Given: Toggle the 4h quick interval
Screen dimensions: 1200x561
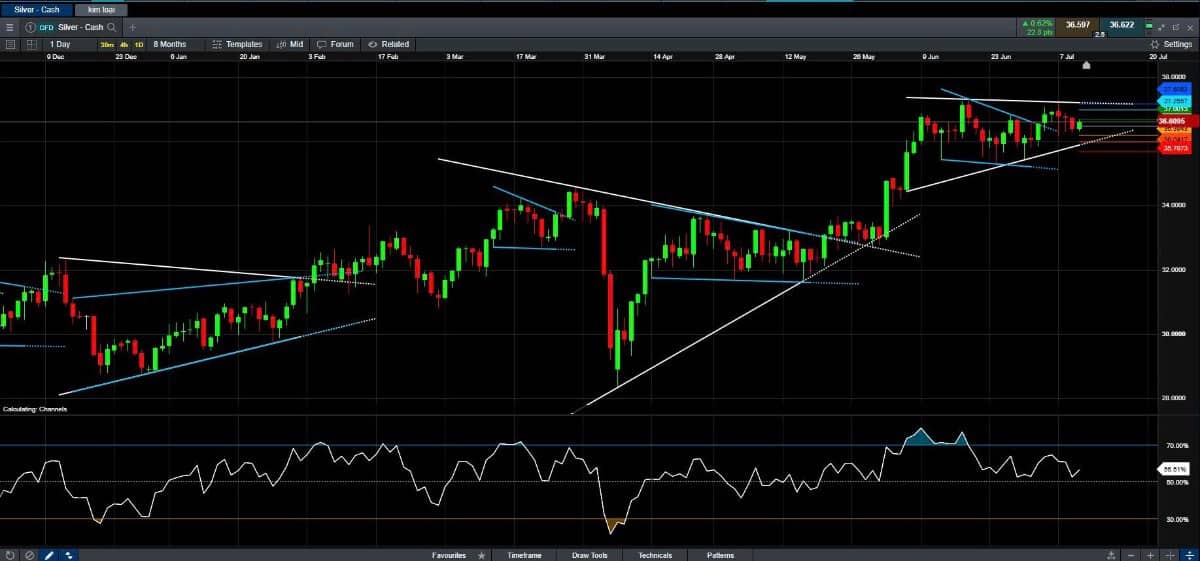Looking at the screenshot, I should [x=124, y=44].
